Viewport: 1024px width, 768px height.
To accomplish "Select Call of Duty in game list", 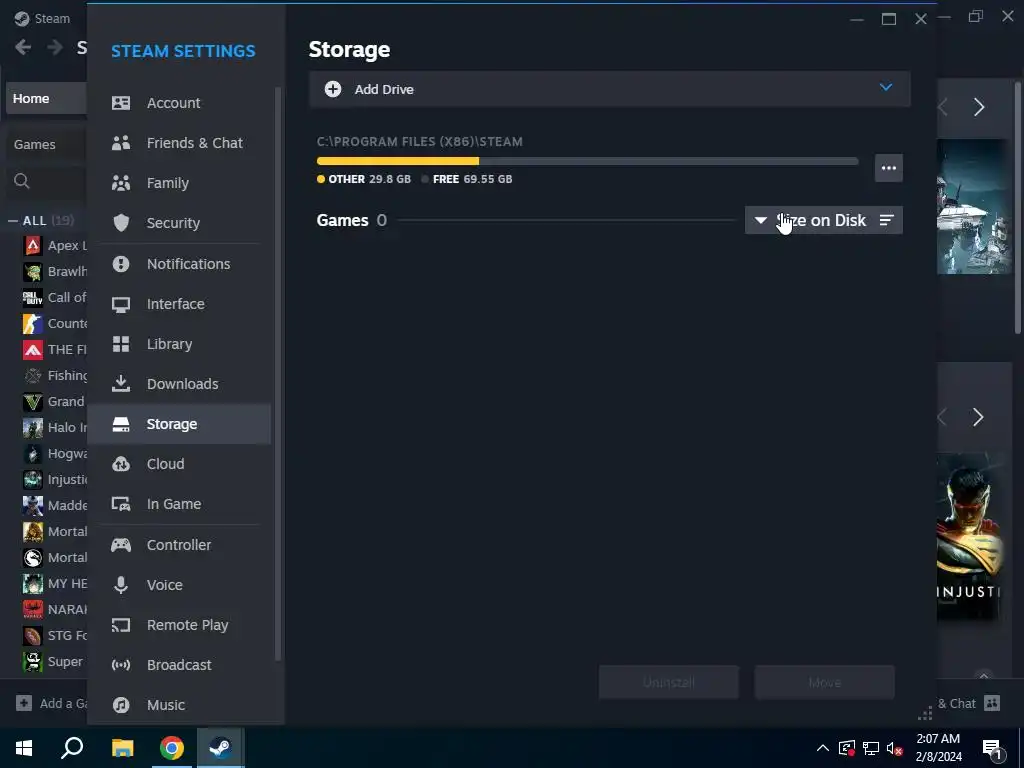I will pos(55,298).
